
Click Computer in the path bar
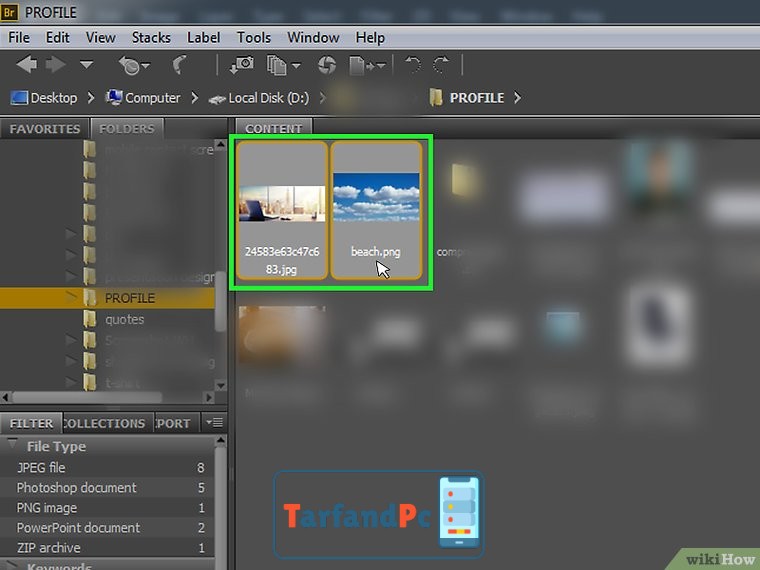[x=143, y=98]
